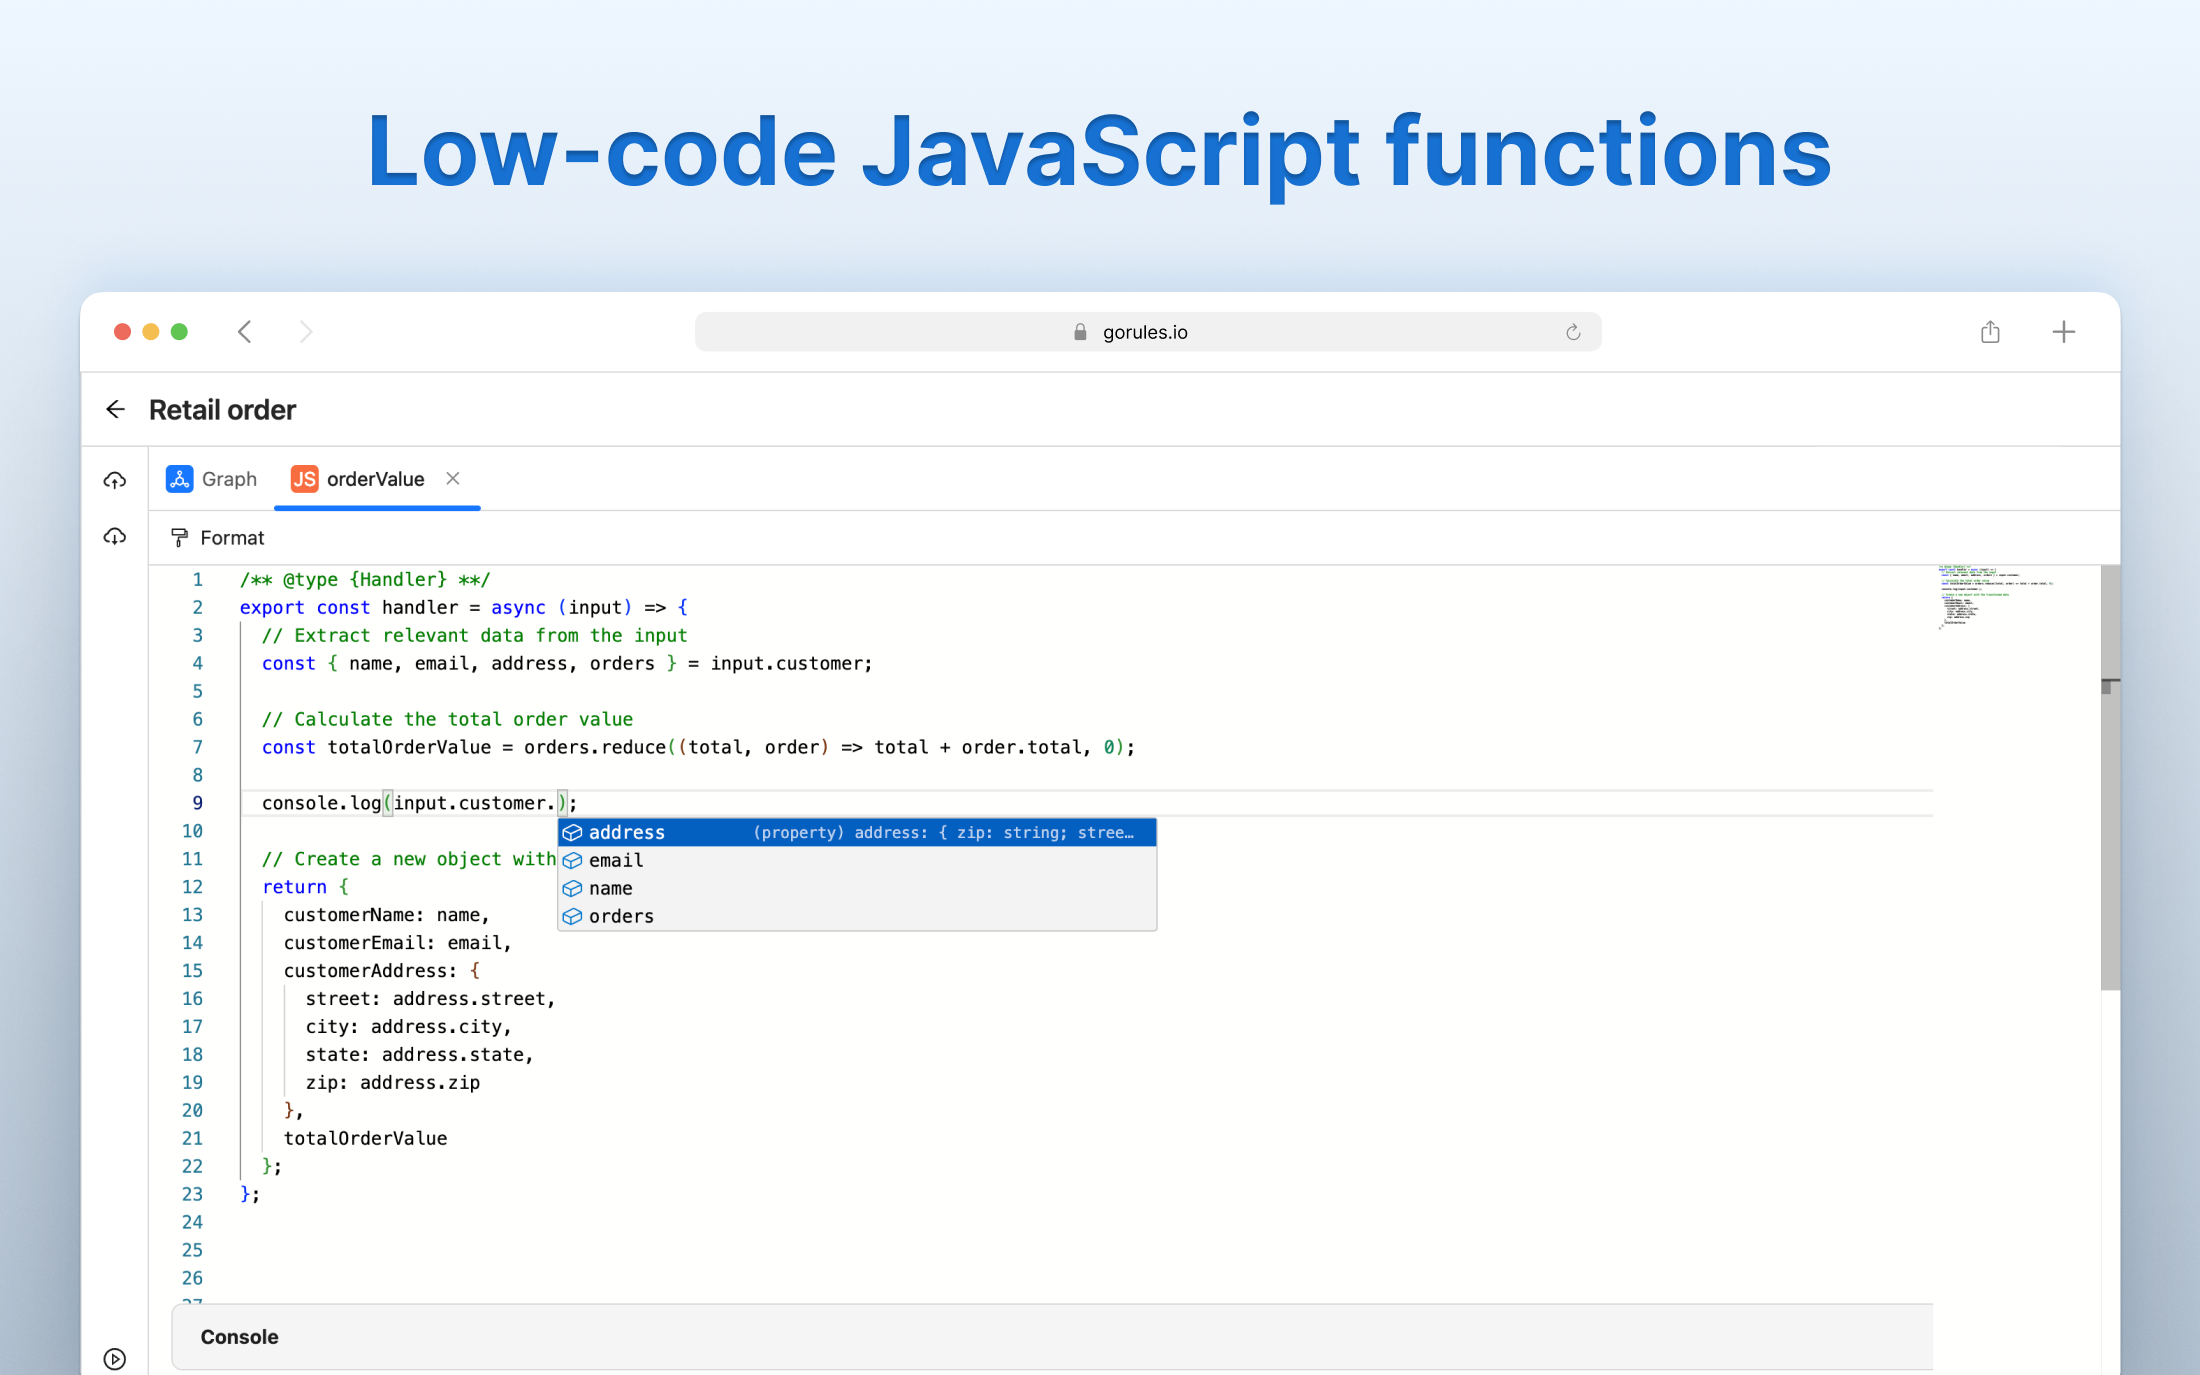Switch to the Graph tab
Screen dimensions: 2200x1375
tap(212, 479)
